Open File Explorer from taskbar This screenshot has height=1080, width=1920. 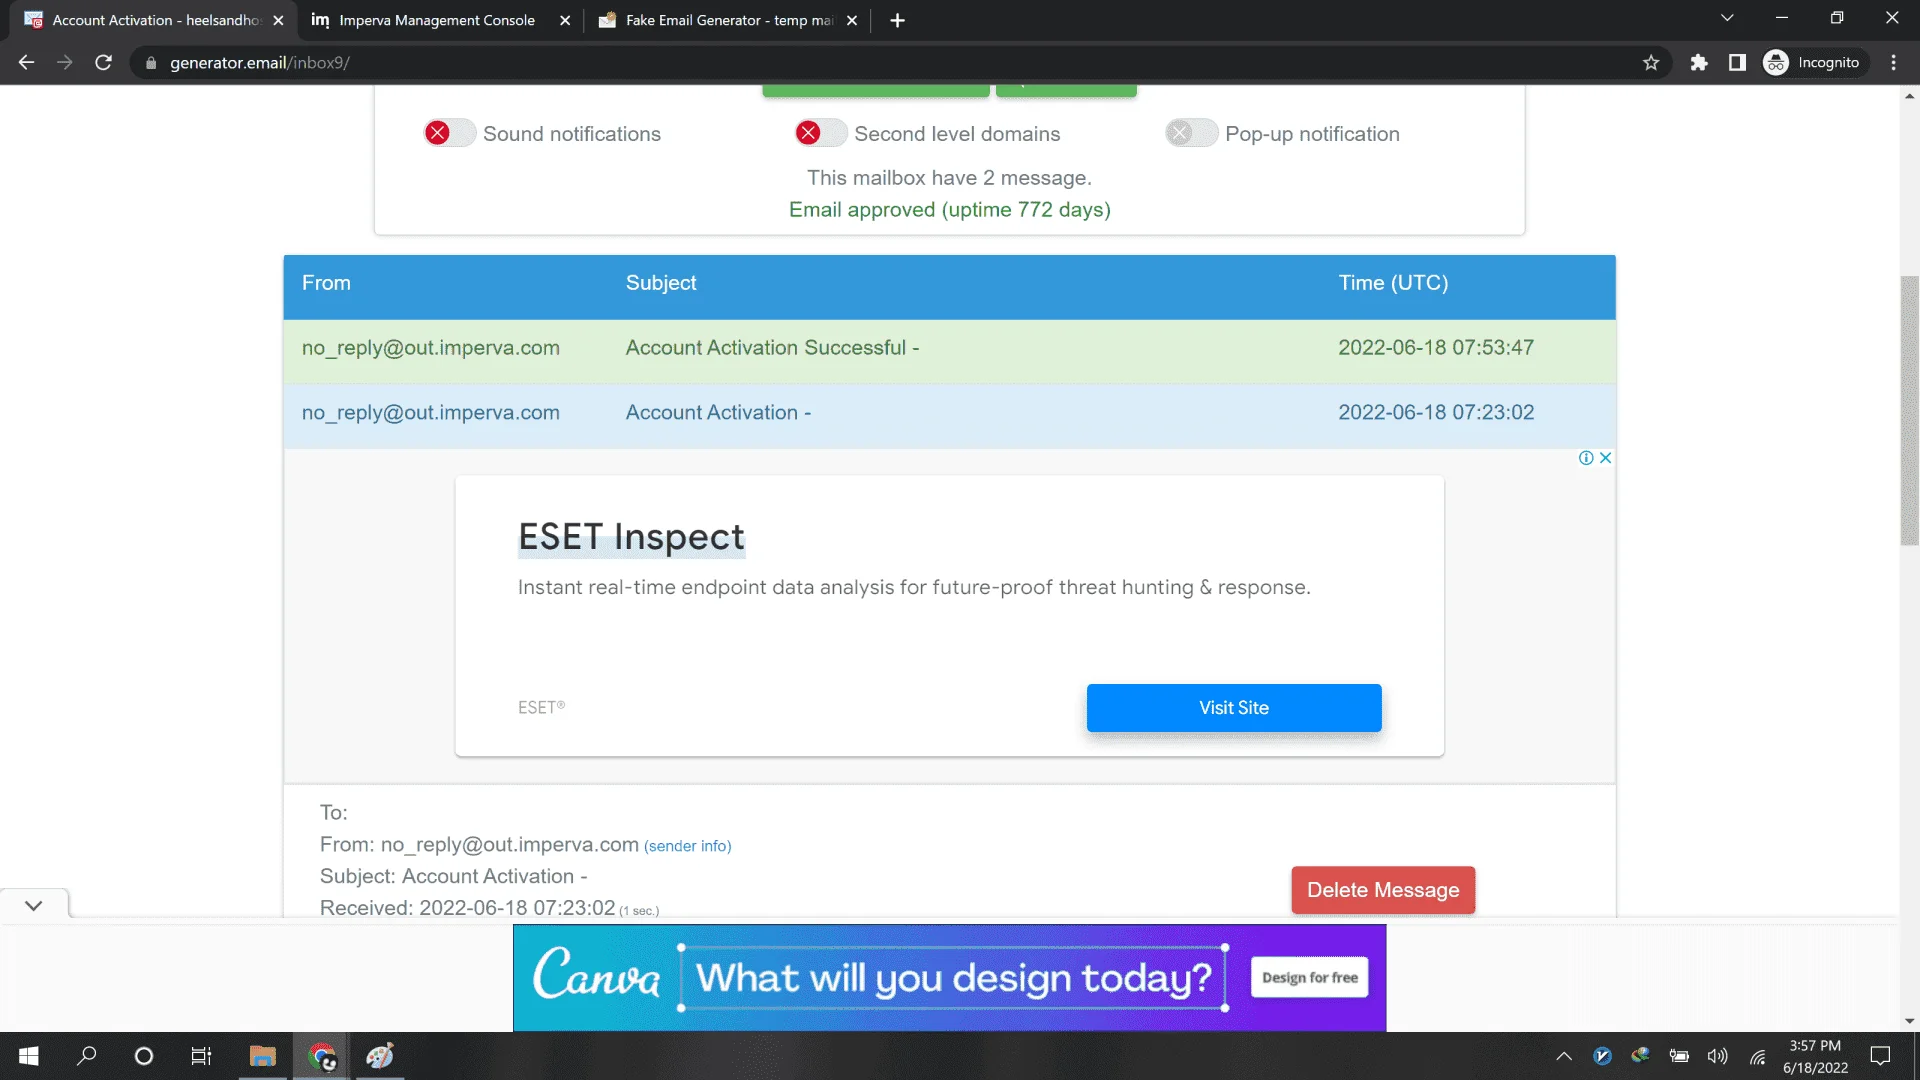(263, 1056)
